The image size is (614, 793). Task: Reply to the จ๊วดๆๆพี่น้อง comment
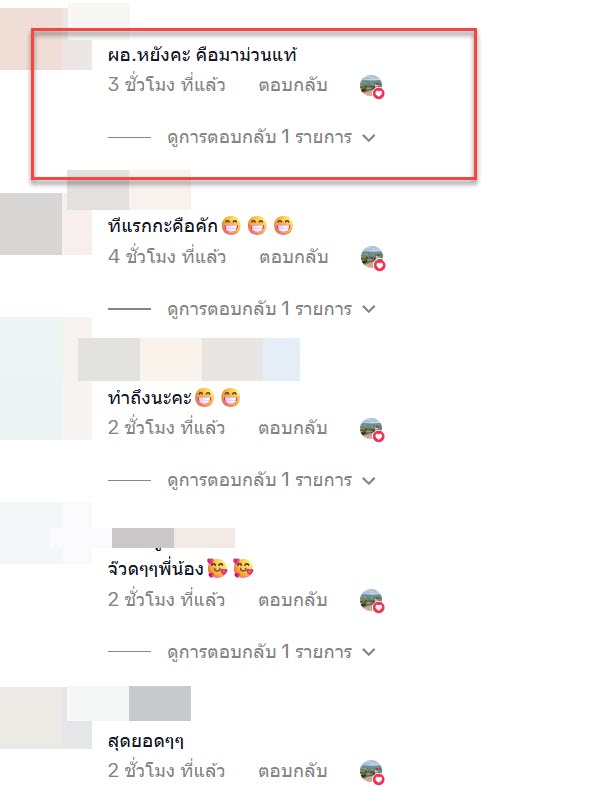click(292, 600)
